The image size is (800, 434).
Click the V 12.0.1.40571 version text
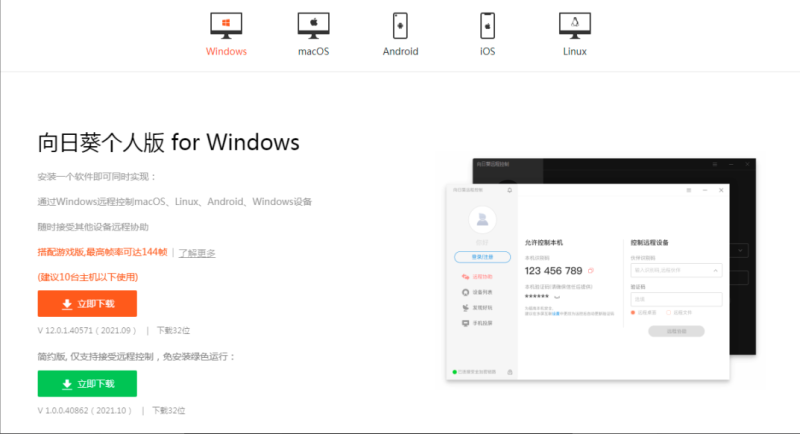(x=87, y=330)
